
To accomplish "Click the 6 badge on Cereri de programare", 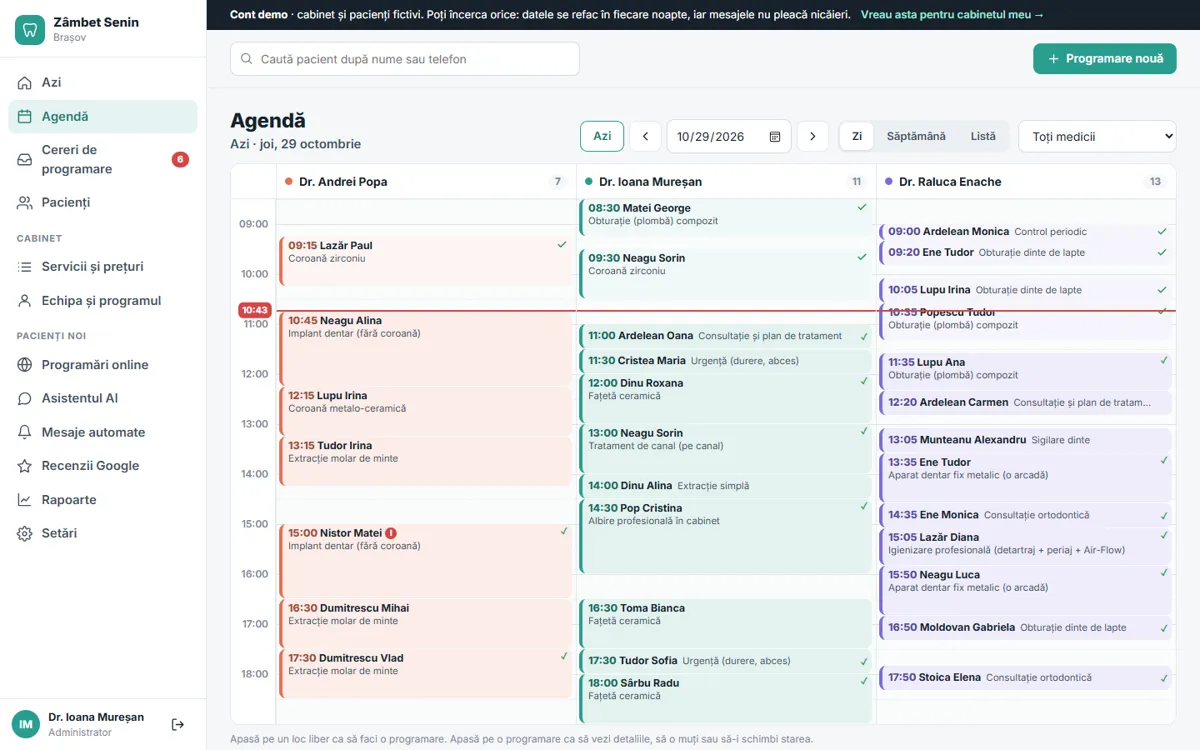I will click(180, 159).
